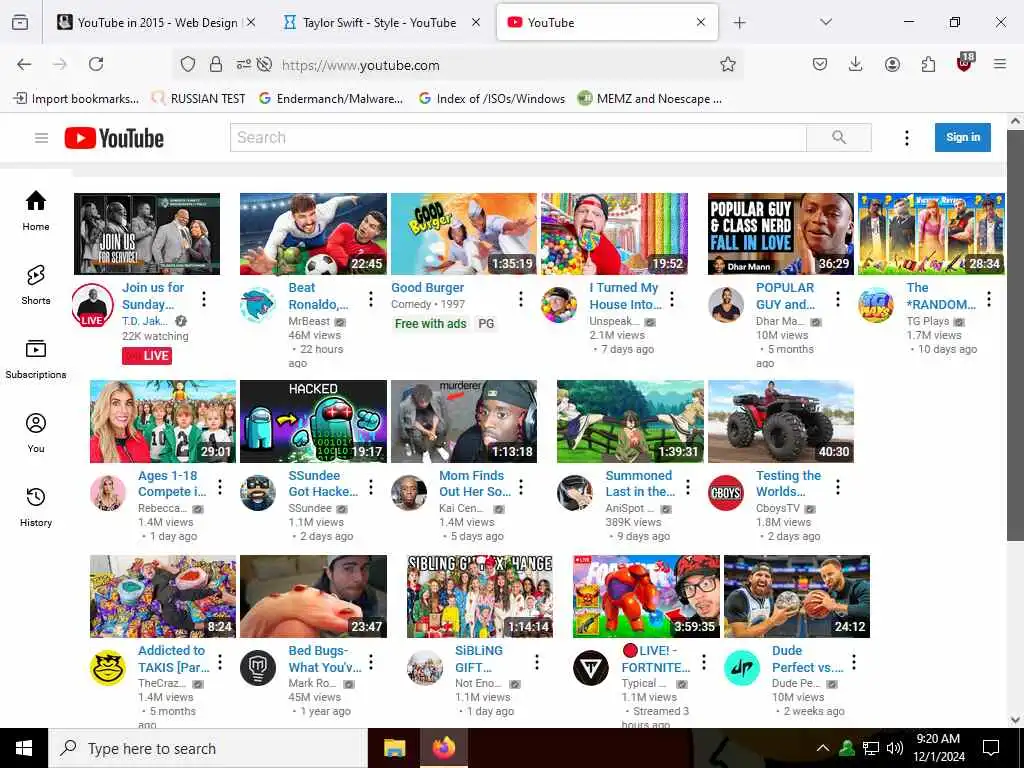Open options for SSundee Got Hacked video
The width and height of the screenshot is (1024, 768).
pos(371,487)
